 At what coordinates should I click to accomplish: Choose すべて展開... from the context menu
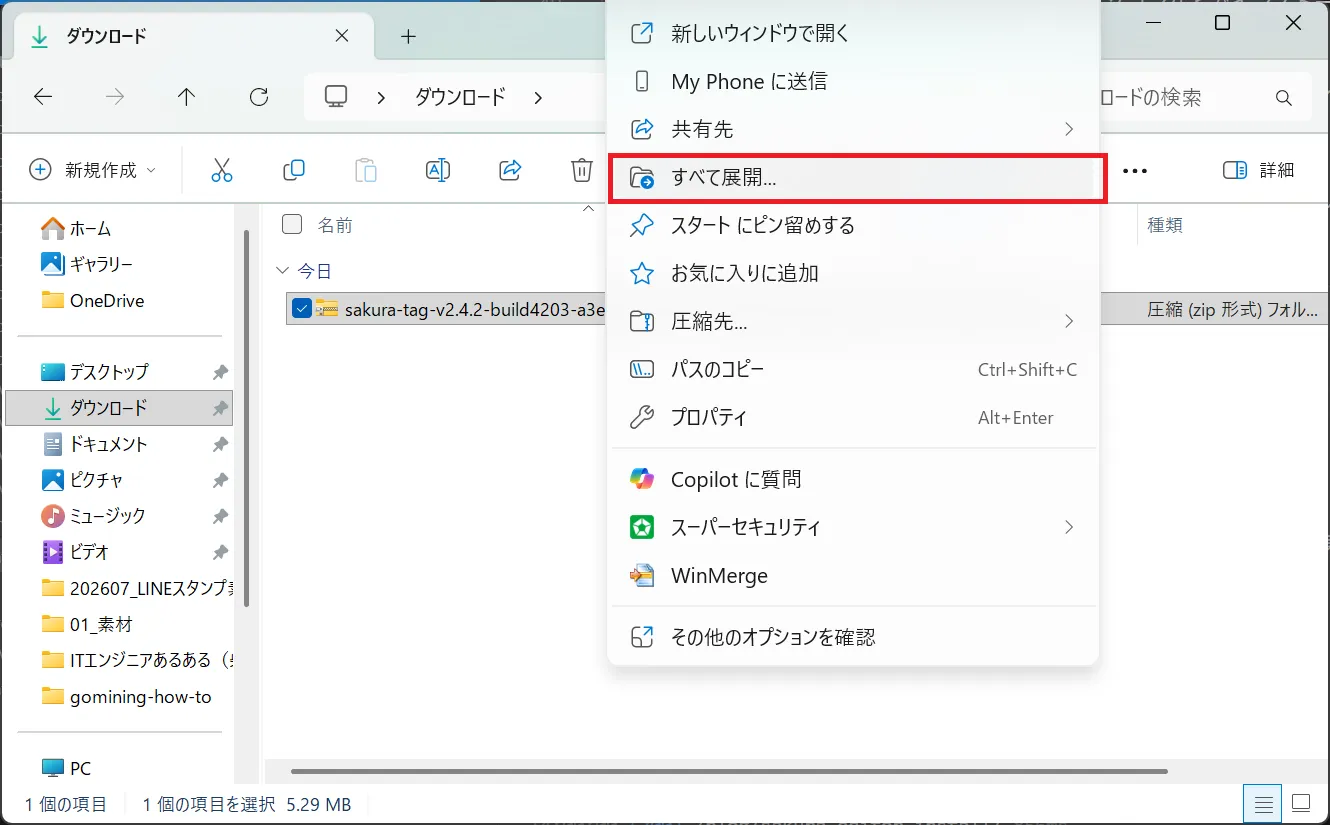click(x=853, y=179)
